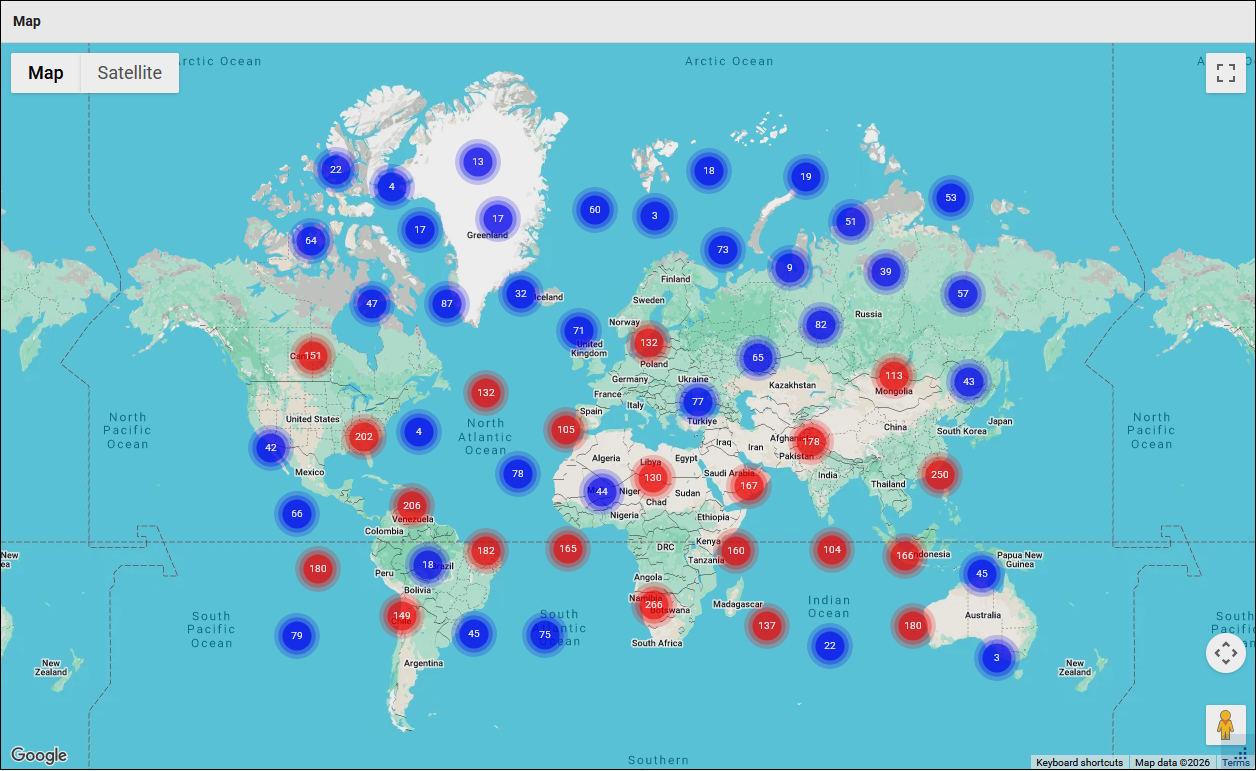The height and width of the screenshot is (771, 1256).
Task: Open the red cluster marker 250
Action: pyautogui.click(x=939, y=475)
